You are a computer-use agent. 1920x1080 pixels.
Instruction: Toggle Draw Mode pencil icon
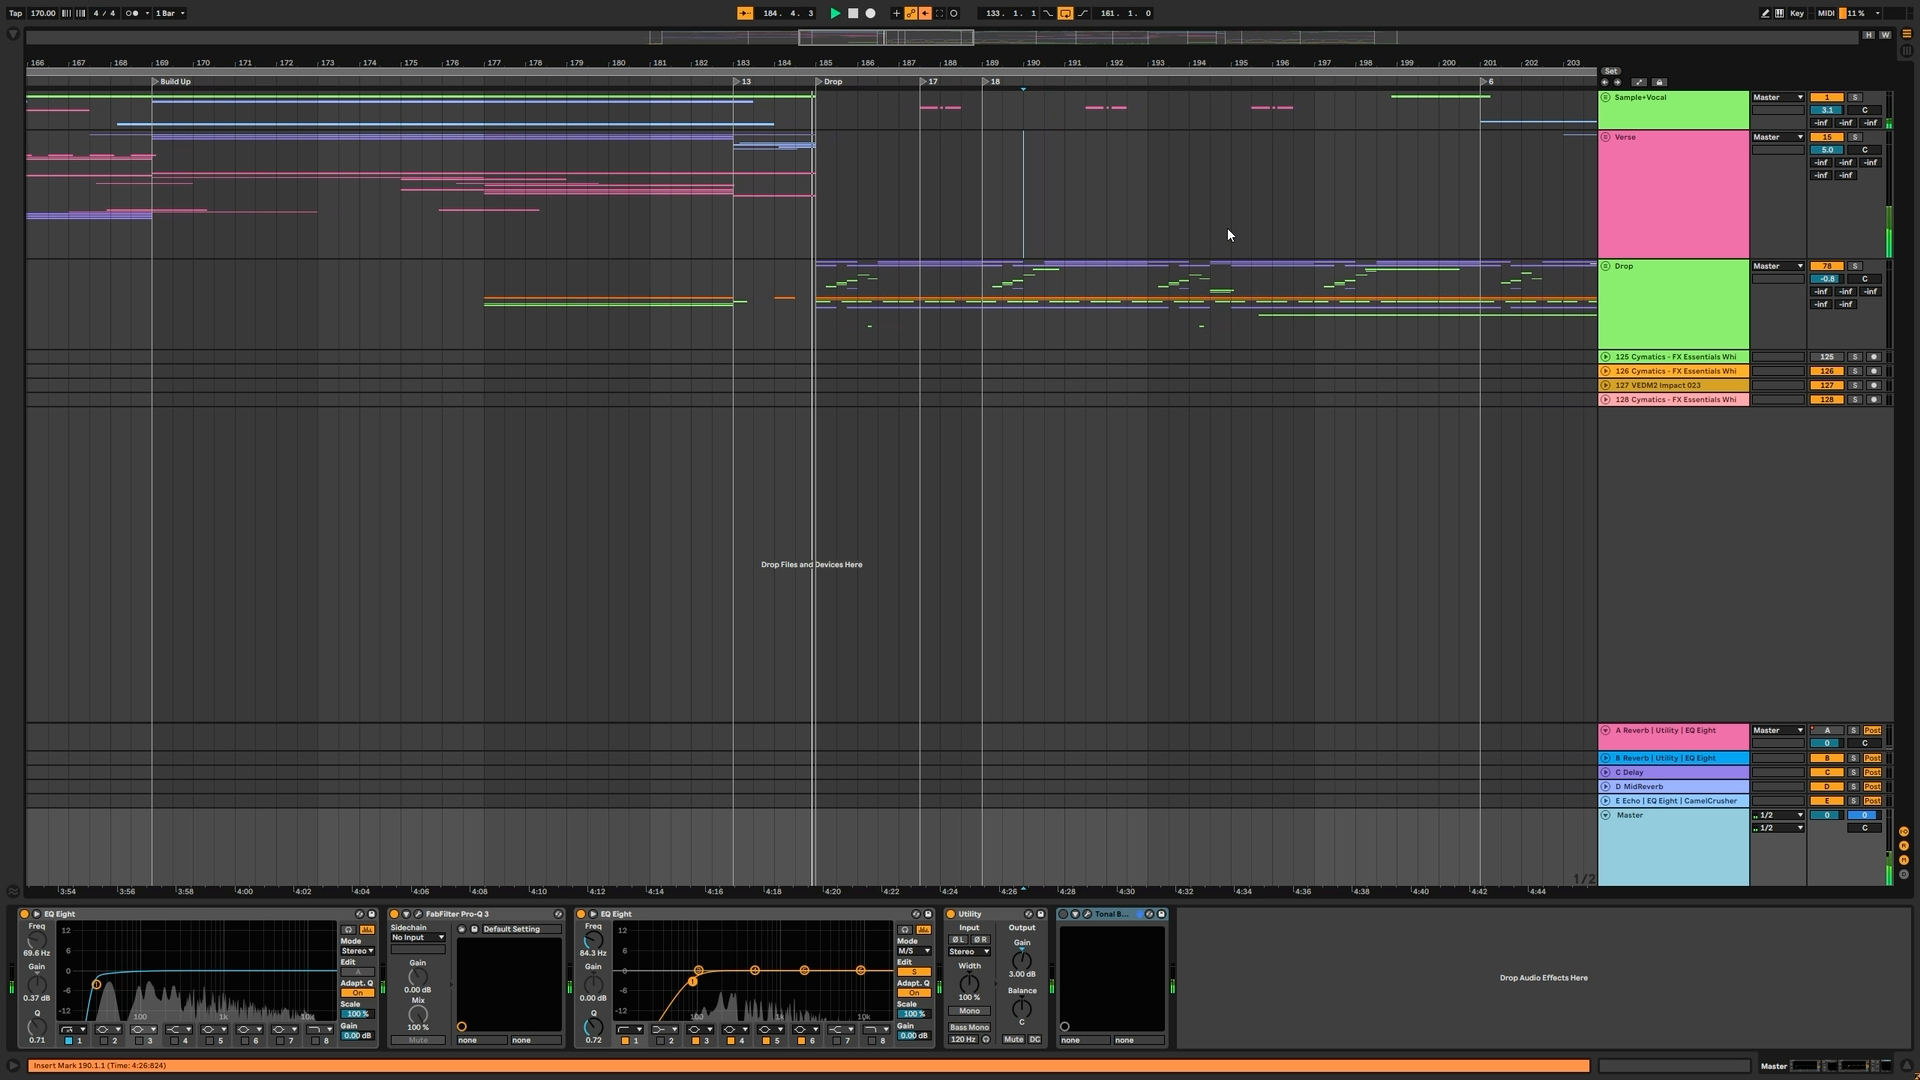(x=1765, y=13)
